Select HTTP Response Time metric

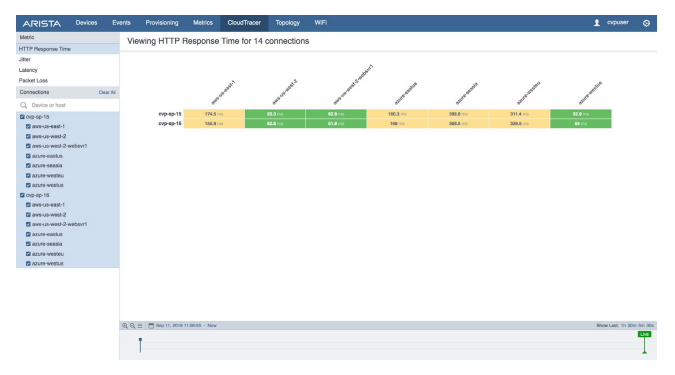point(68,49)
